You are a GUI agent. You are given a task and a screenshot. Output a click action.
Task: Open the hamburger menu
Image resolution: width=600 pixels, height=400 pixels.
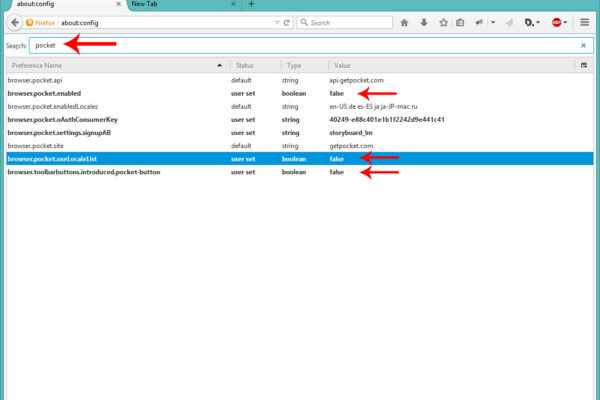pyautogui.click(x=584, y=22)
